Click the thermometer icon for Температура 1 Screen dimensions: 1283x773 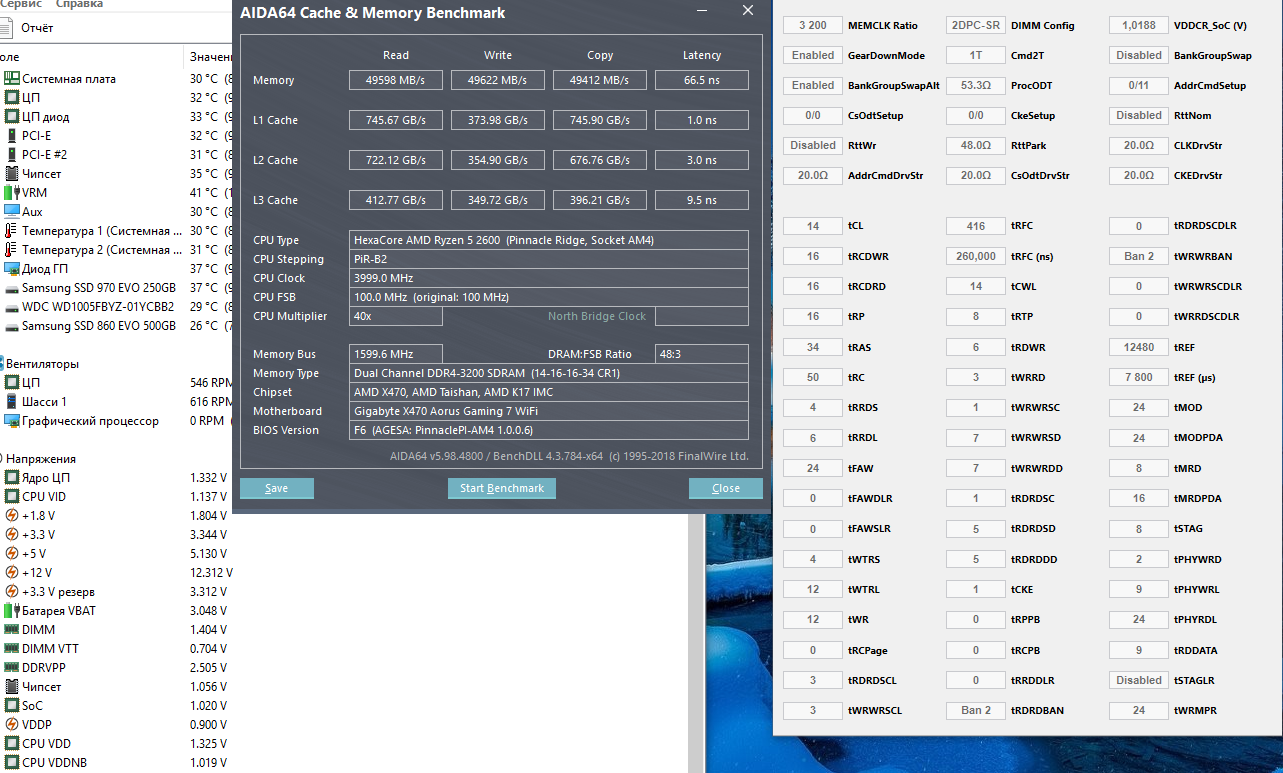(12, 231)
